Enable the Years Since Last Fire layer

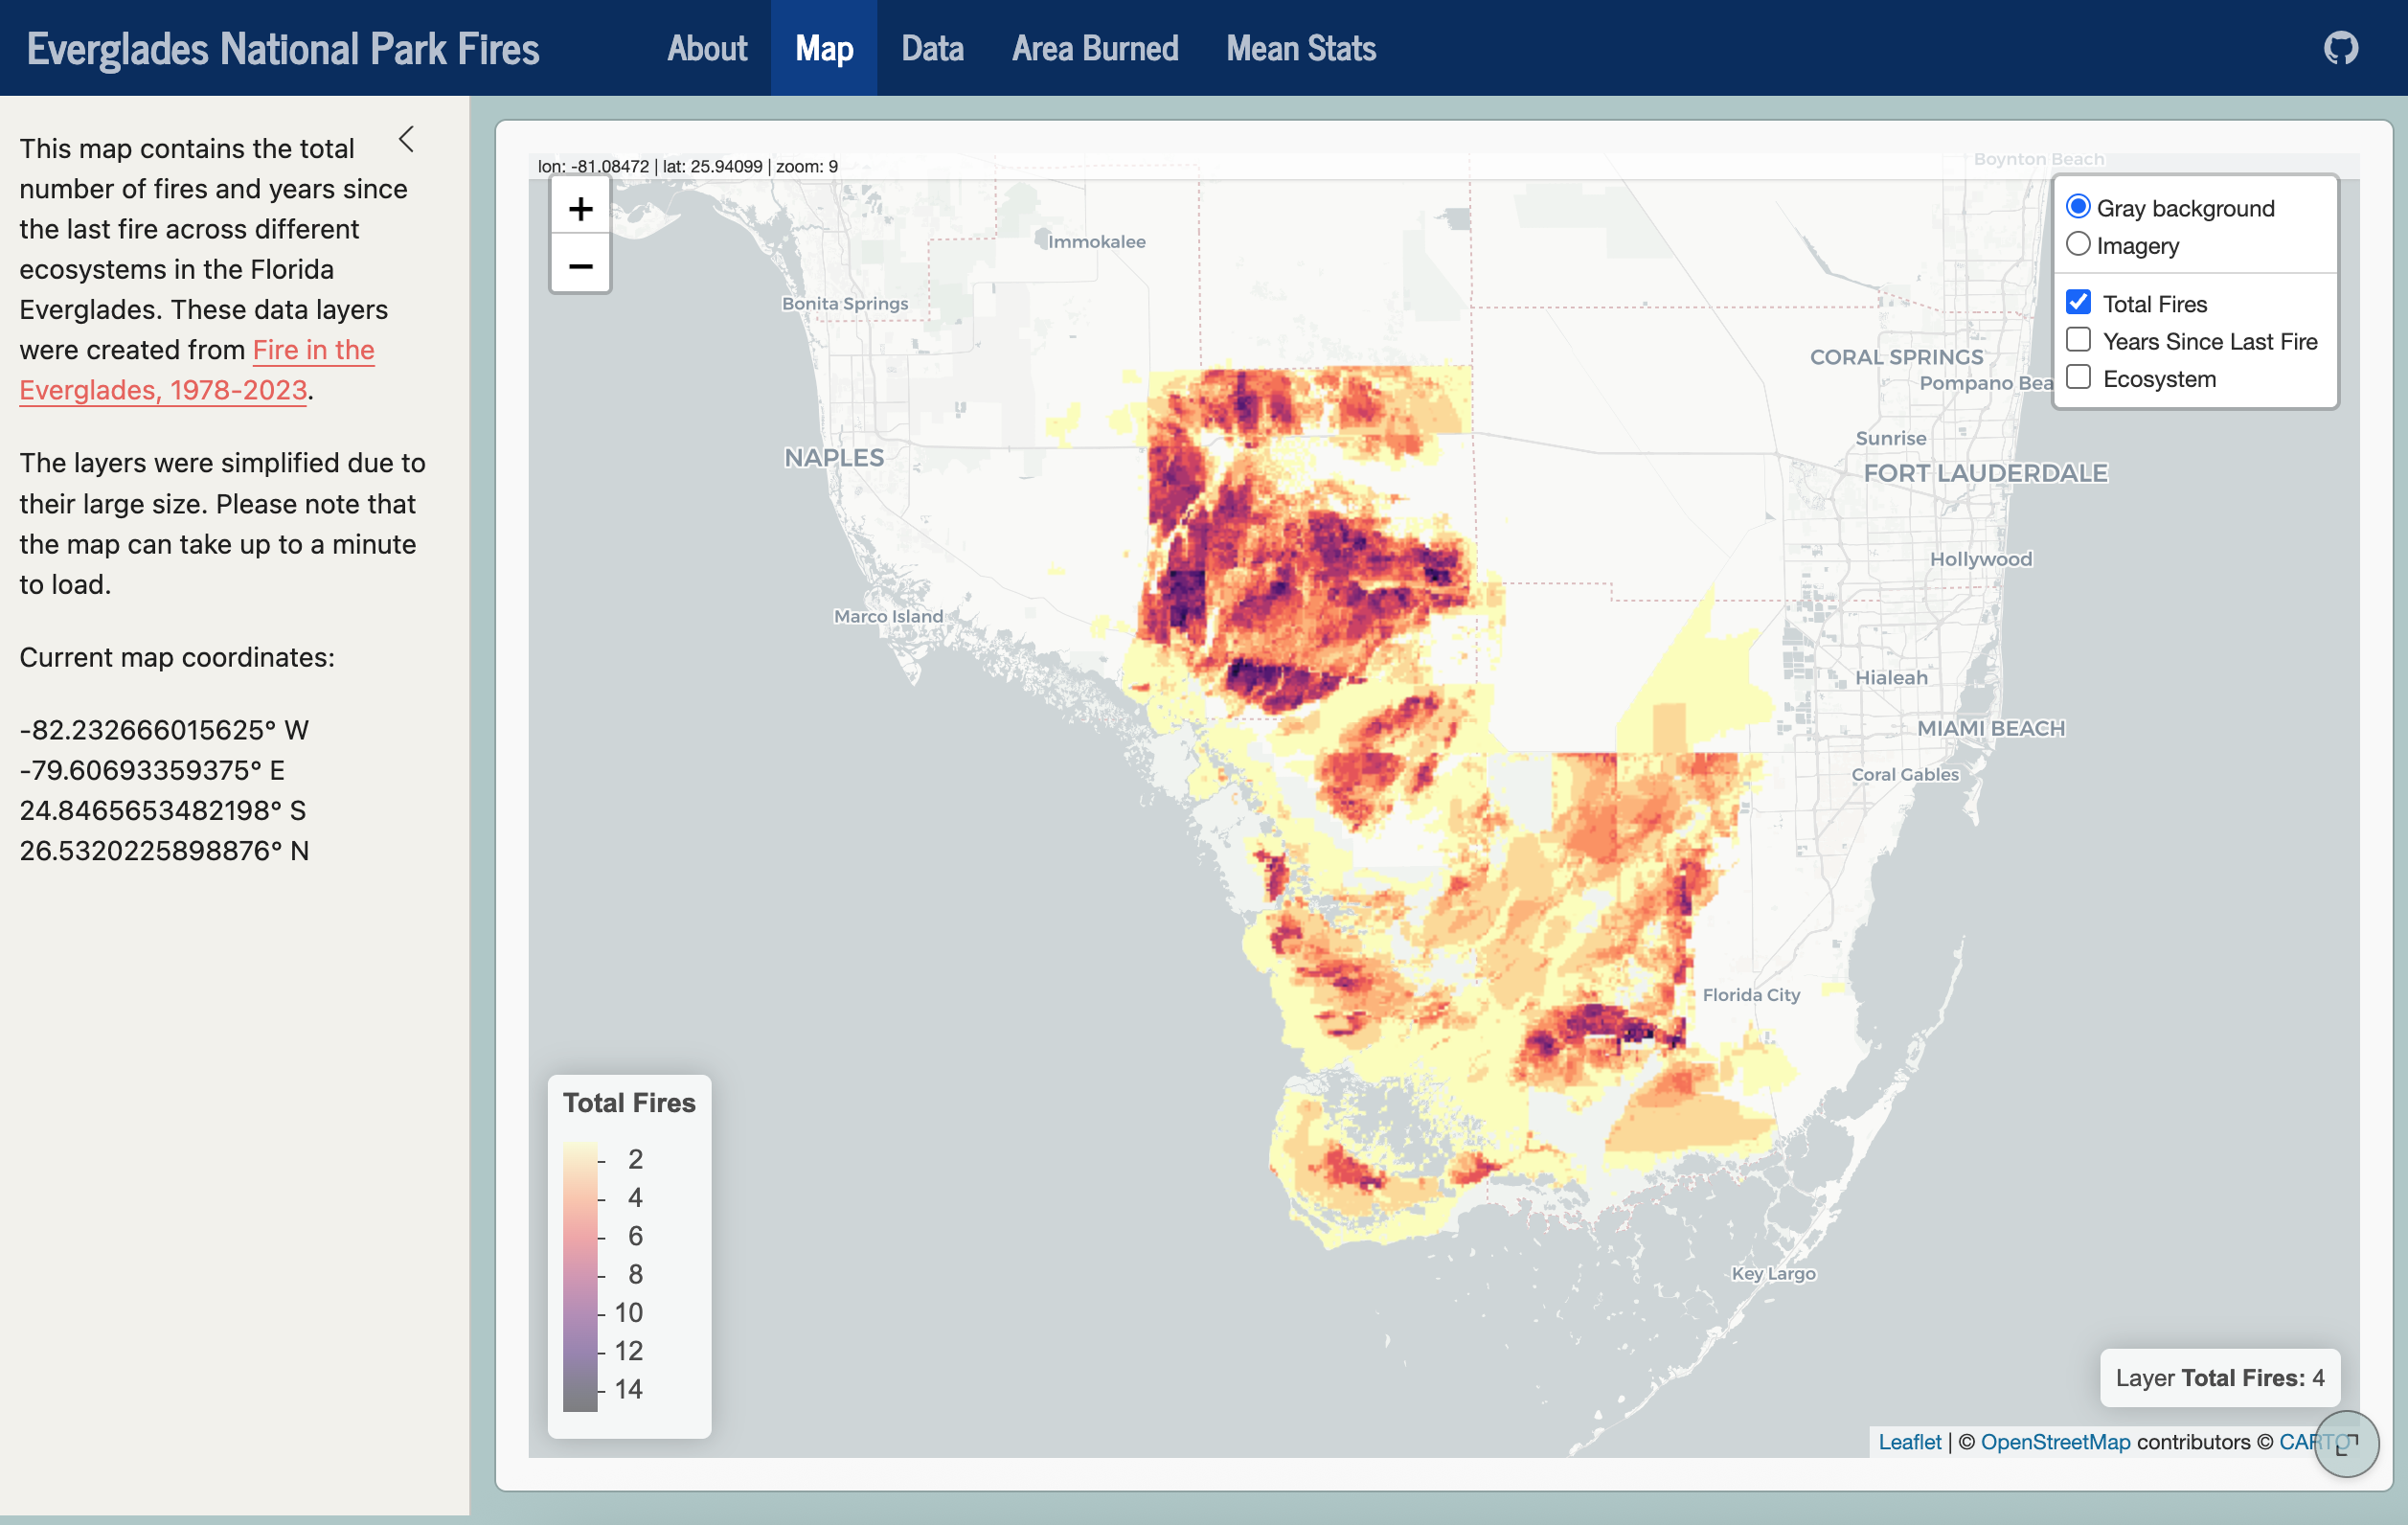coord(2078,340)
